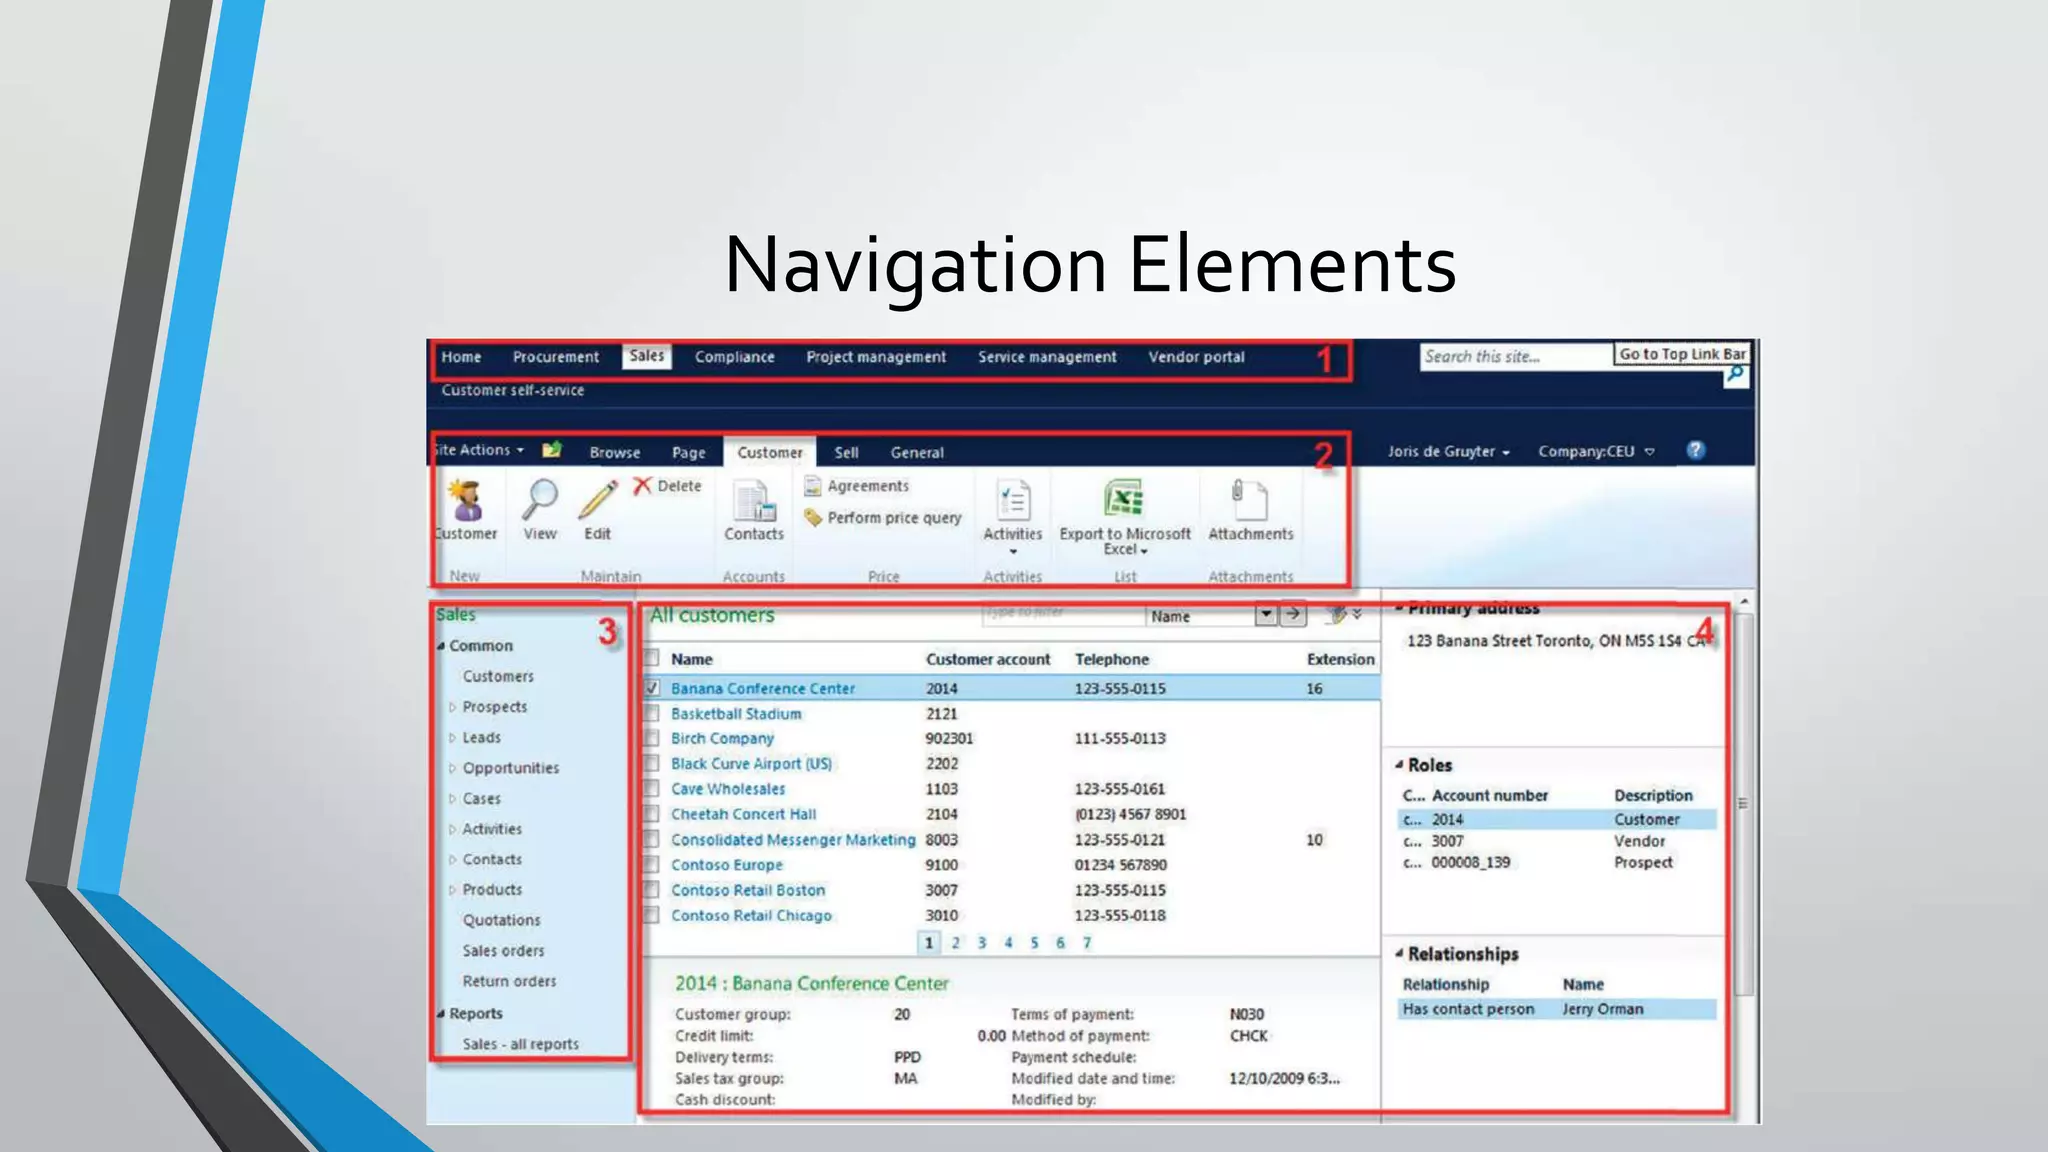
Task: Check the Basketball Stadium row checkbox
Action: tap(652, 713)
